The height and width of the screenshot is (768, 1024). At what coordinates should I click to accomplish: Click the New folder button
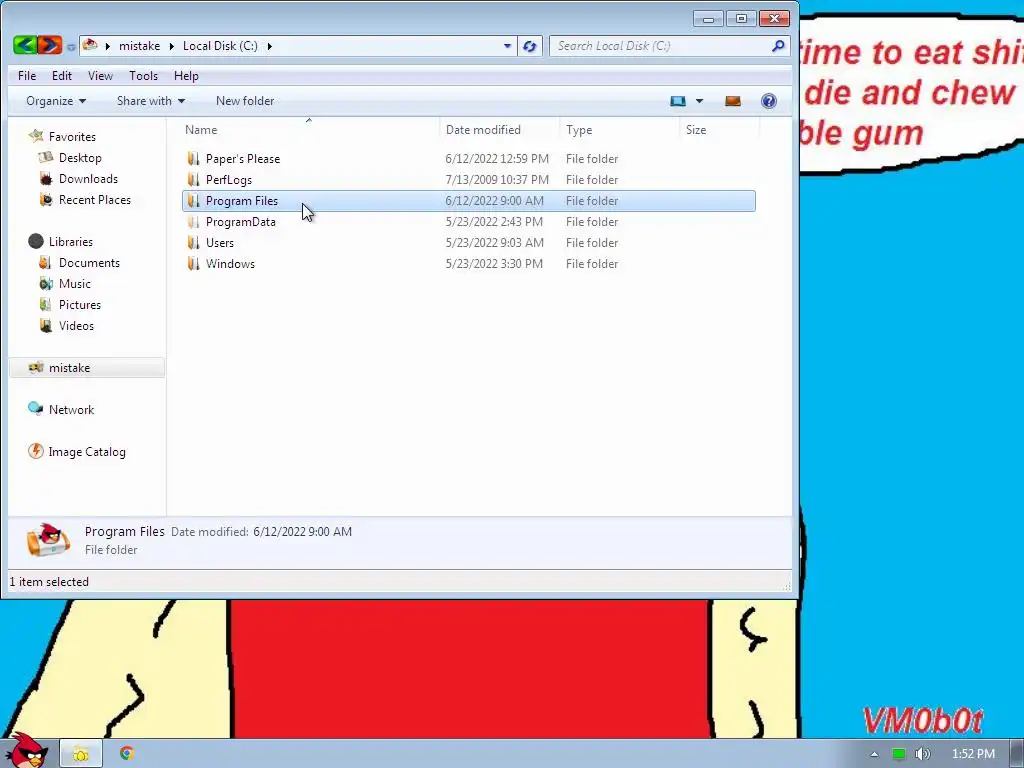point(245,101)
